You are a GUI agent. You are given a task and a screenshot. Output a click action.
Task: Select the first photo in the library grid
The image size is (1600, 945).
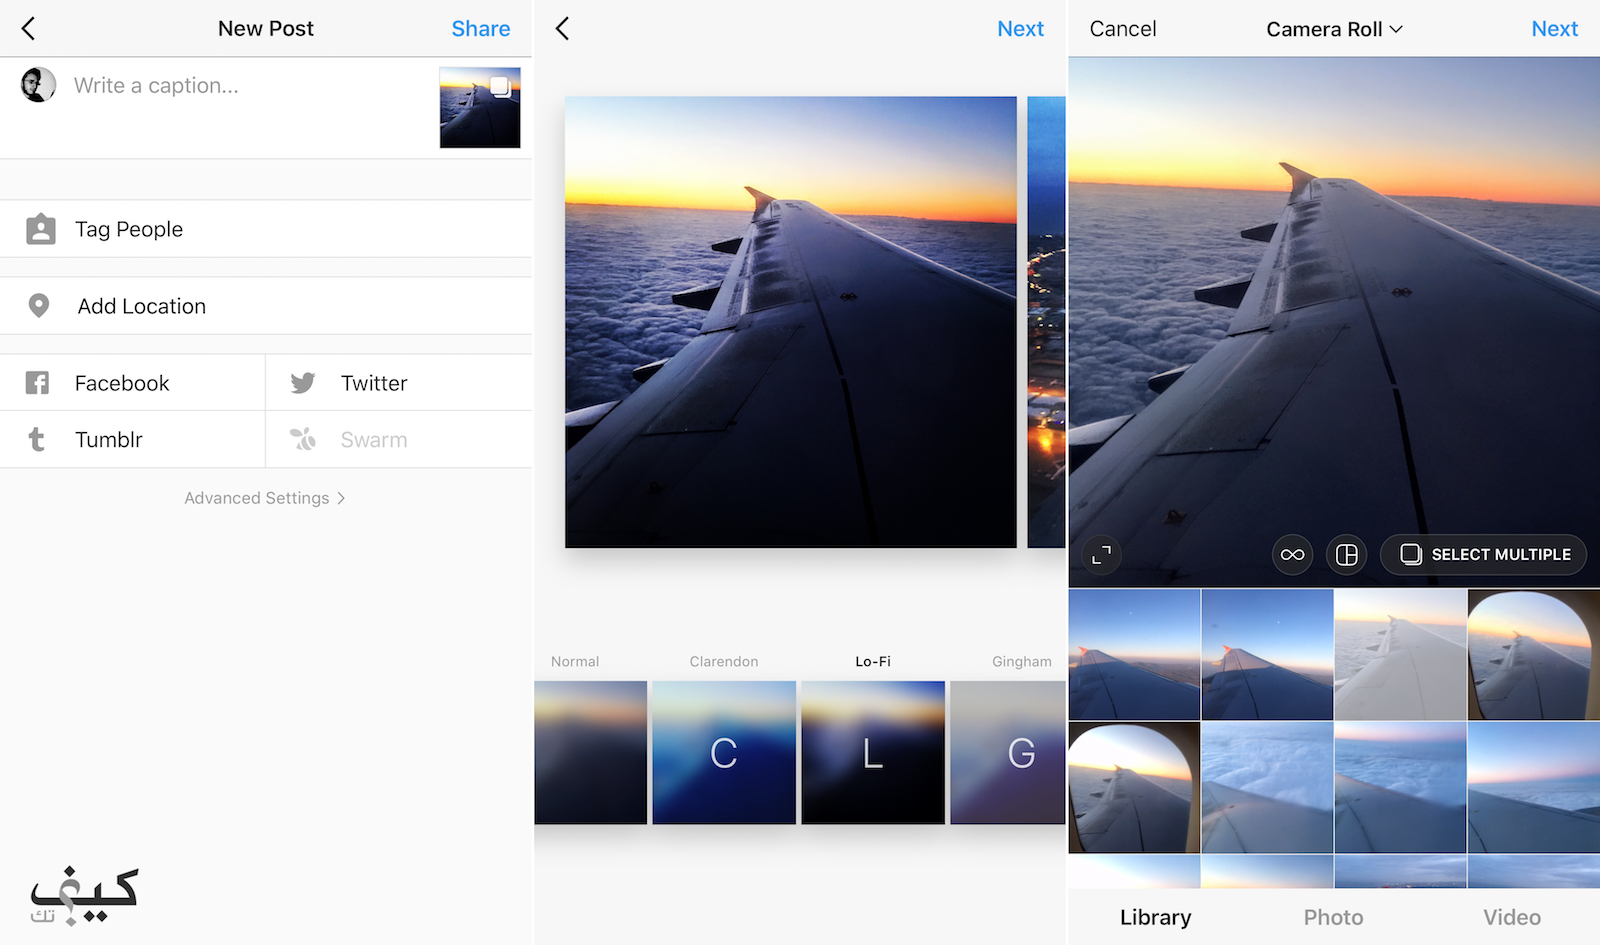click(x=1134, y=655)
